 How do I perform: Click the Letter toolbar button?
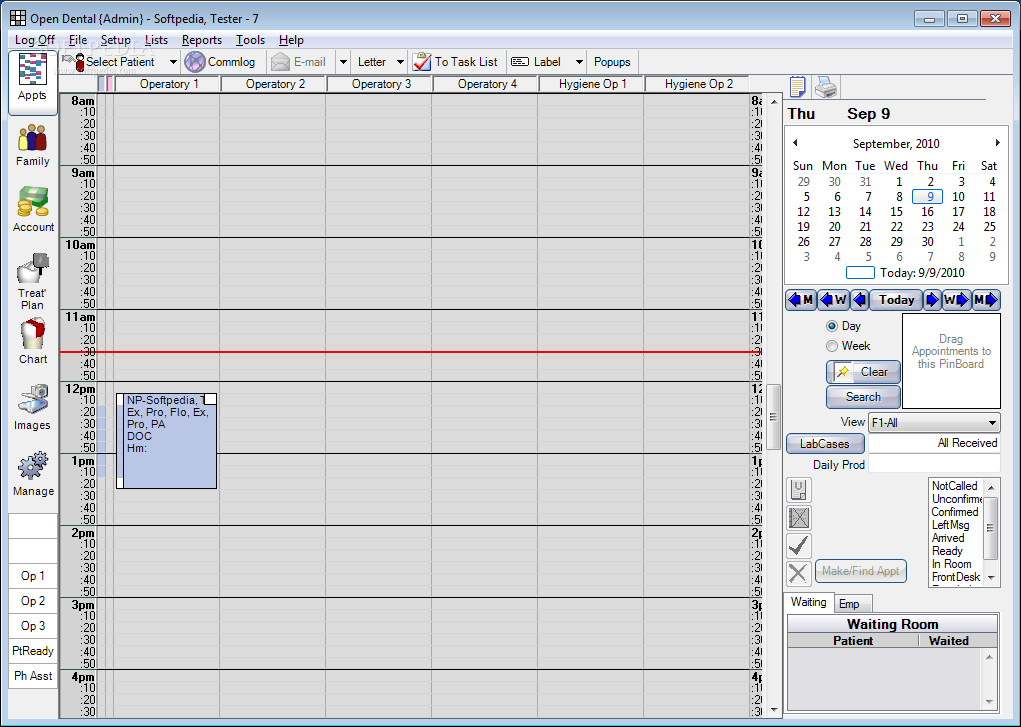(372, 62)
